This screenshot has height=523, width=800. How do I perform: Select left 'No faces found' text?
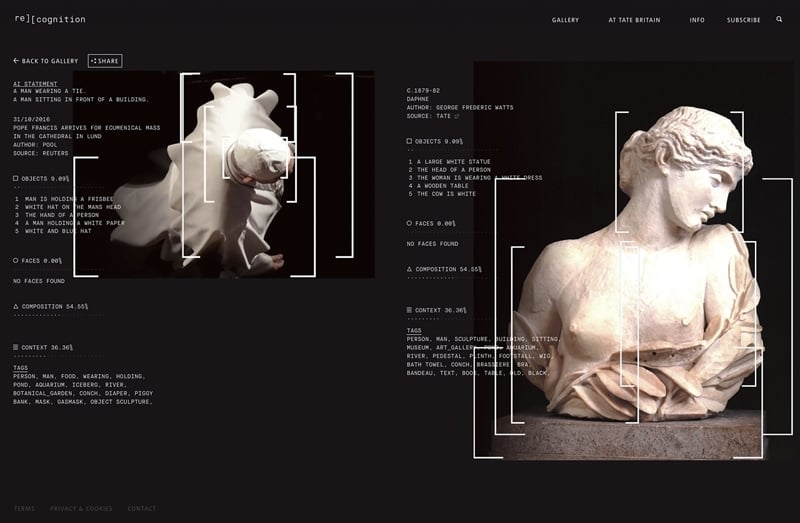[x=39, y=281]
